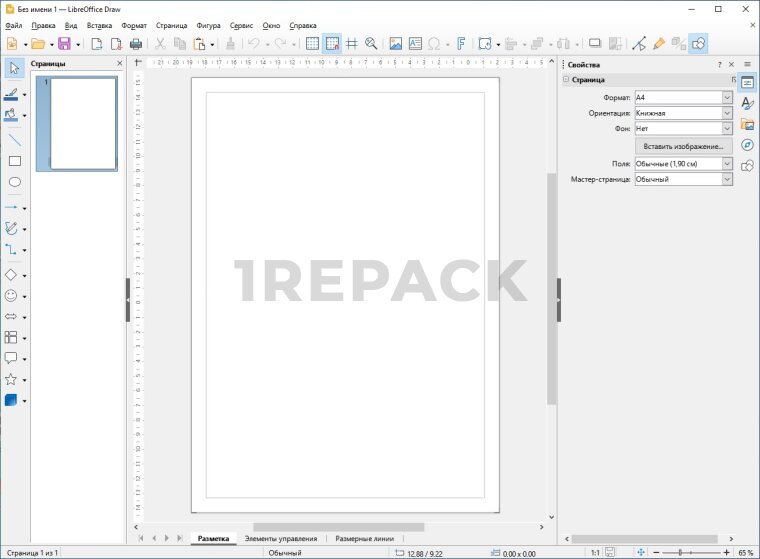Select the Rectangle drawing tool

coord(14,160)
